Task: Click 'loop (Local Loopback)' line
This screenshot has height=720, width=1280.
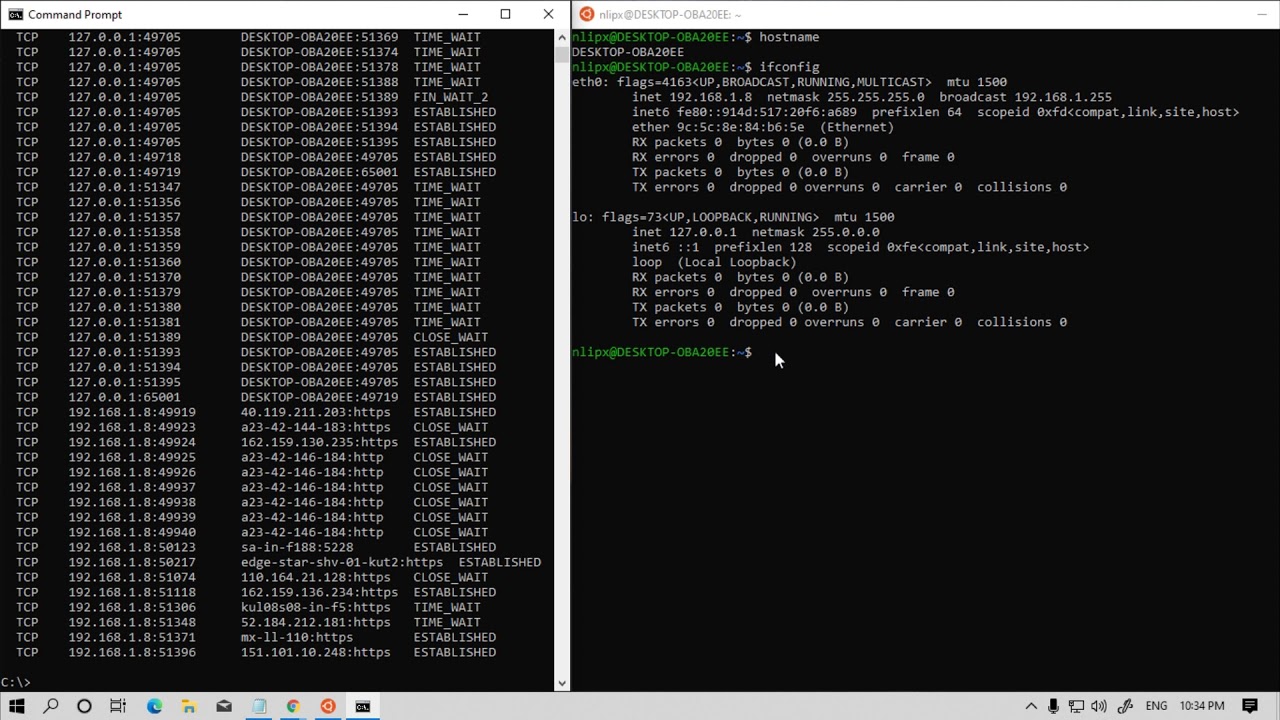Action: pos(714,262)
